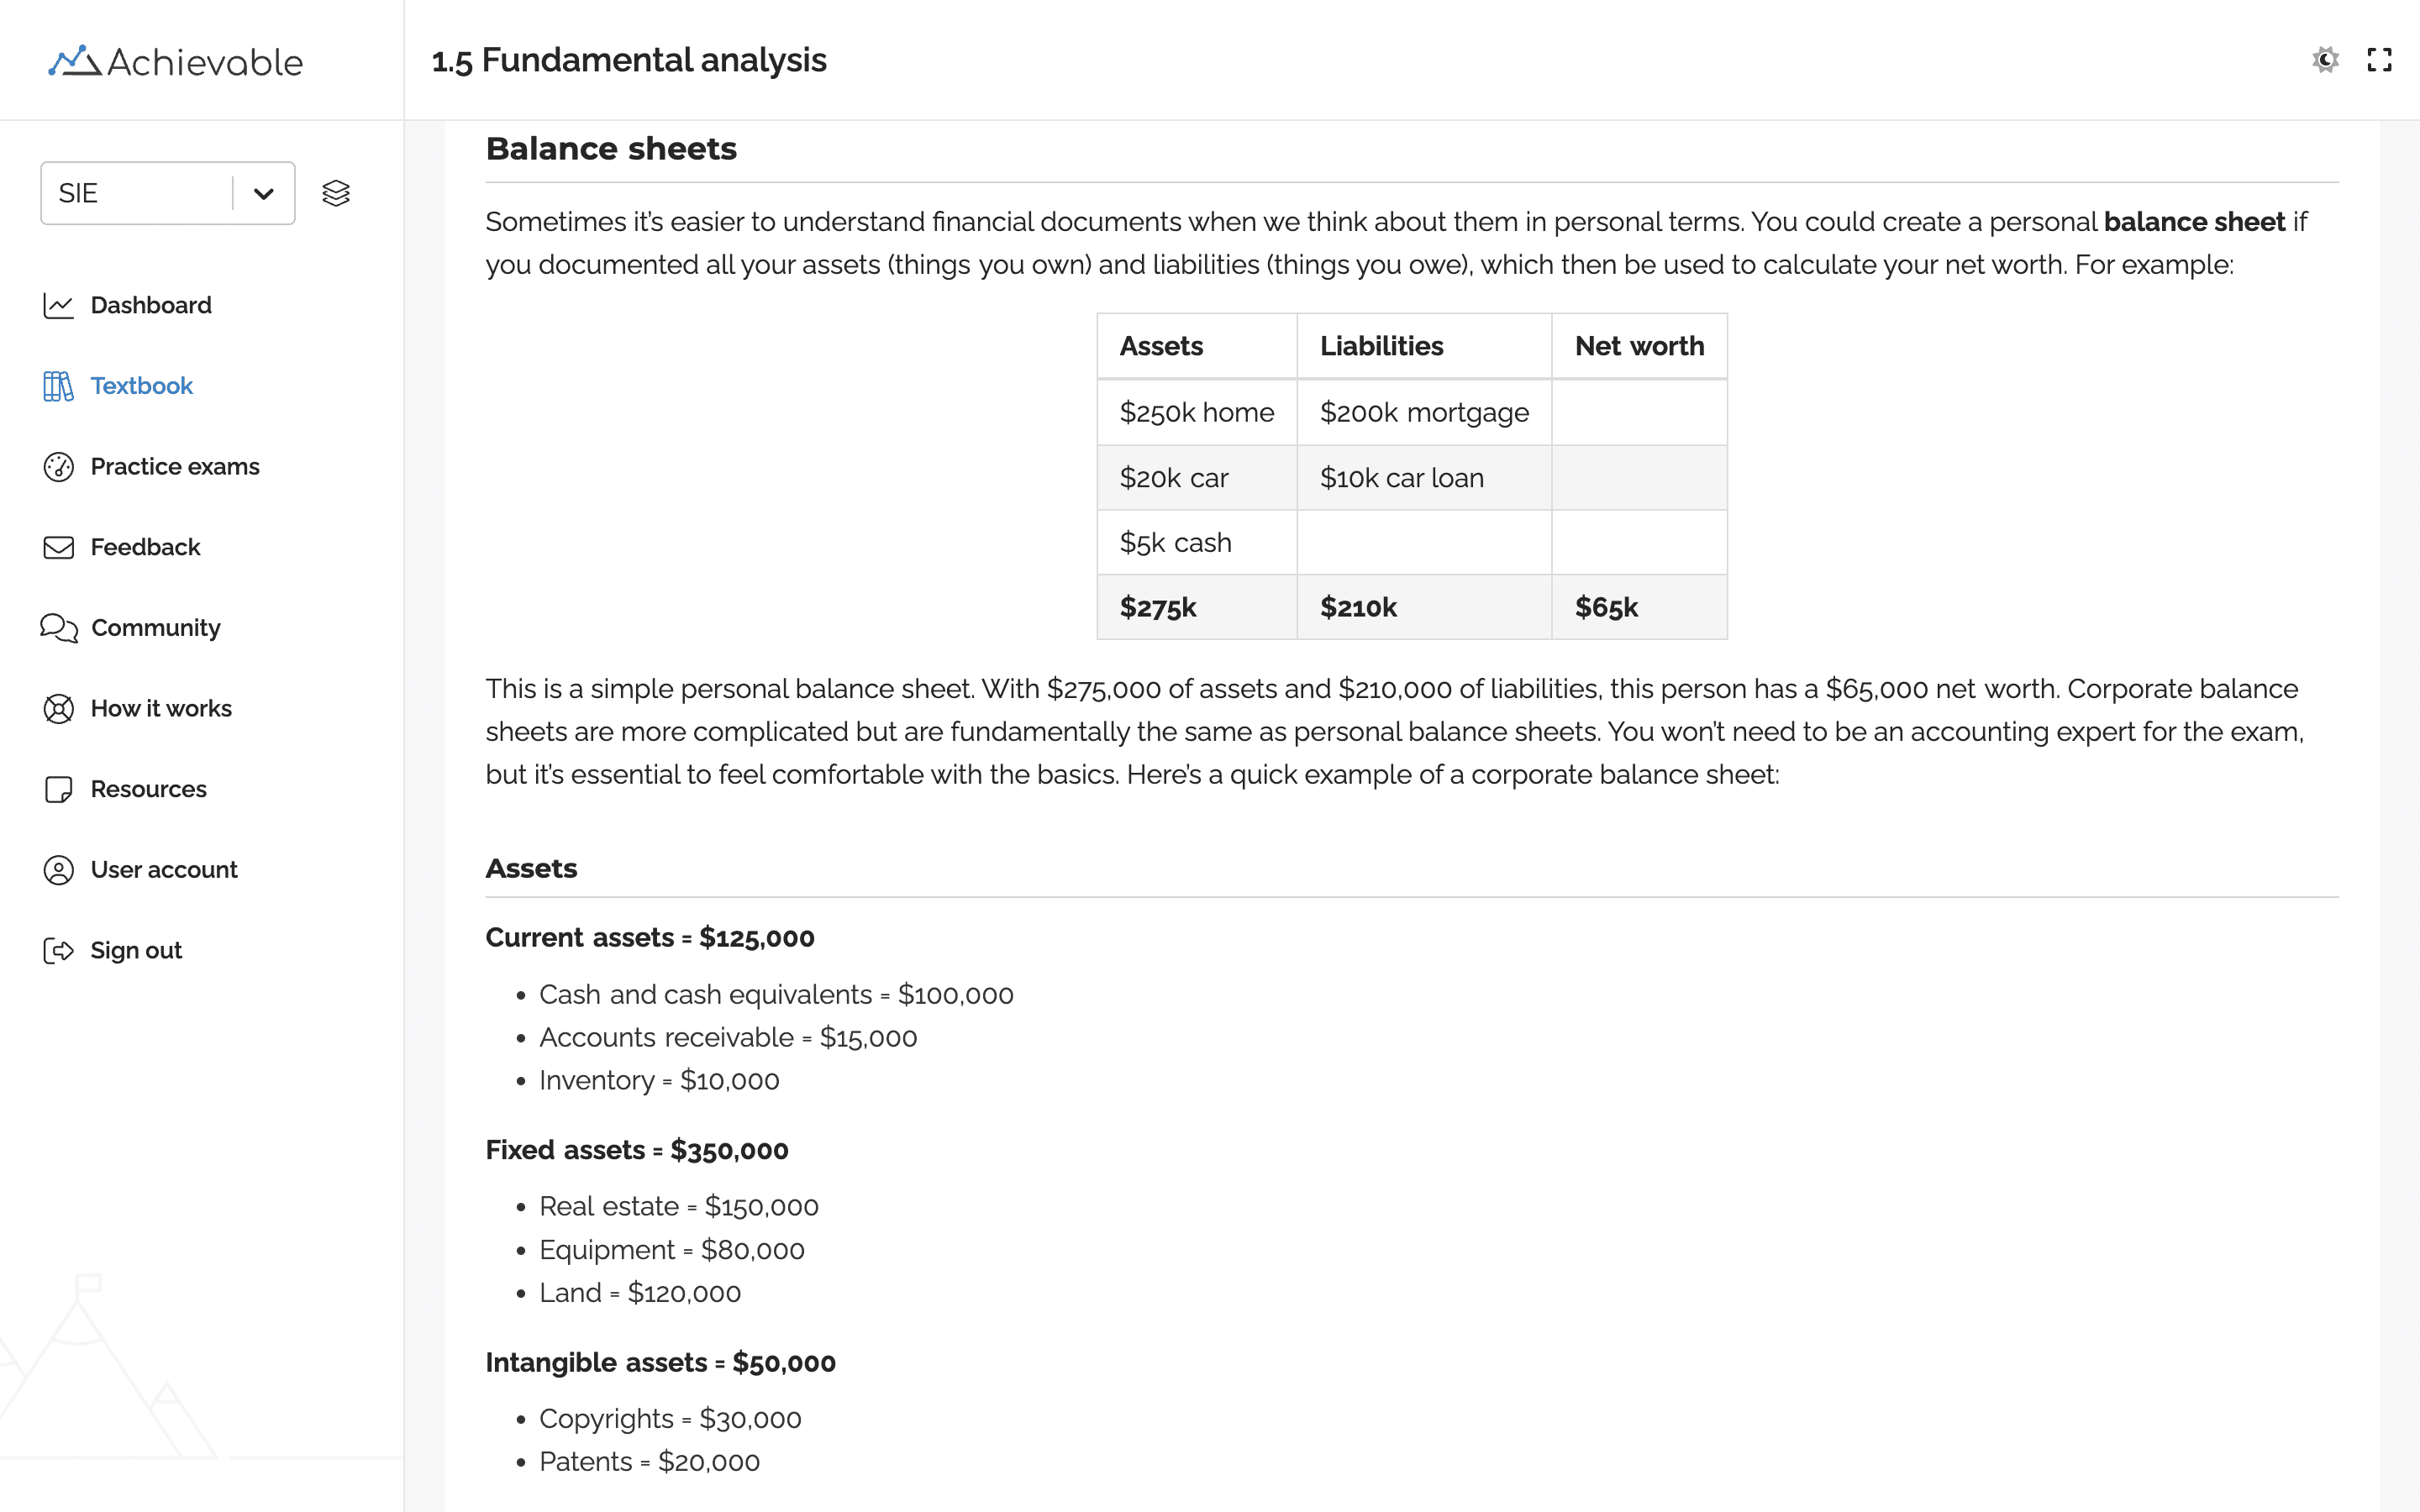Viewport: 2420px width, 1512px height.
Task: Click the How it works lifebuoy icon
Action: point(58,709)
